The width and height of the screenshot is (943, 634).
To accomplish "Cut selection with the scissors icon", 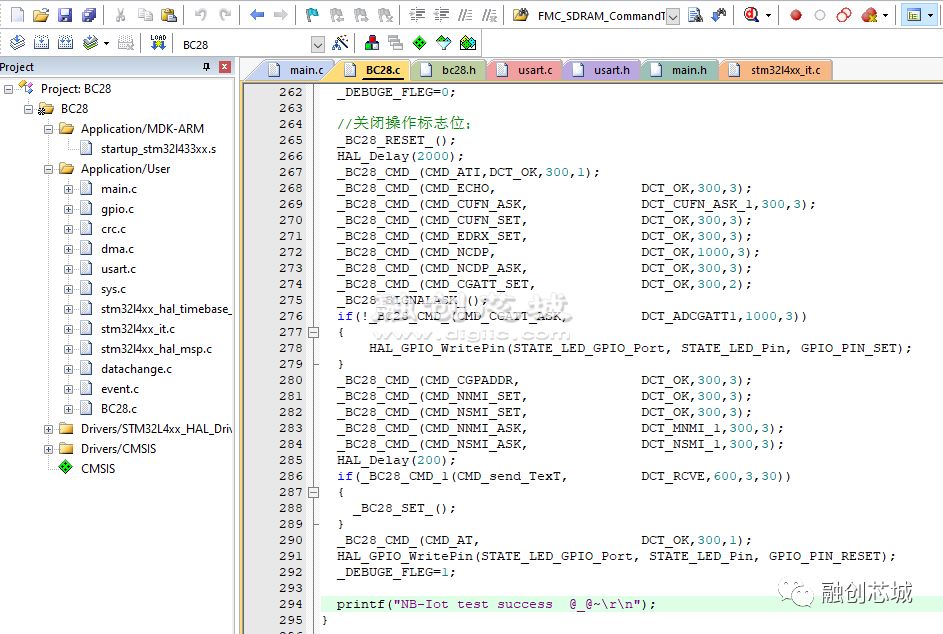I will [120, 14].
